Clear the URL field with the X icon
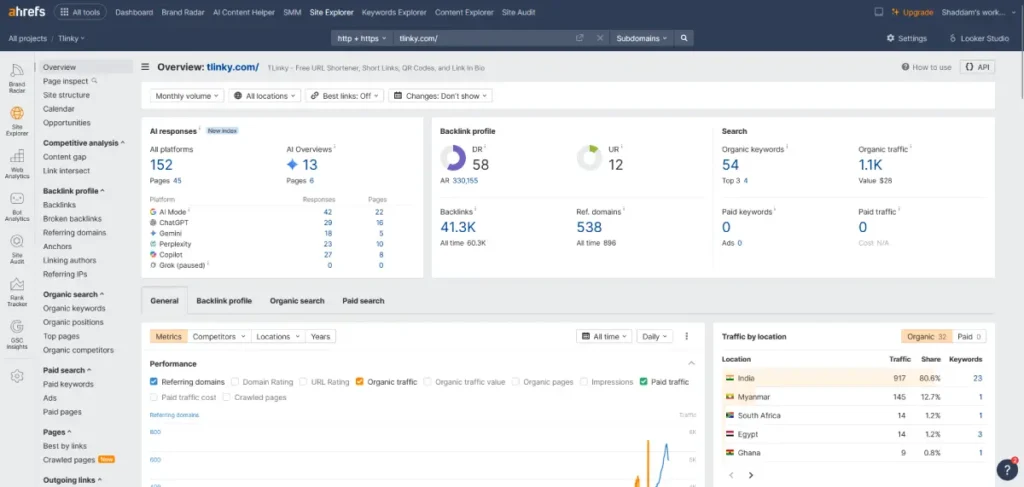Viewport: 1024px width, 487px height. [x=600, y=39]
